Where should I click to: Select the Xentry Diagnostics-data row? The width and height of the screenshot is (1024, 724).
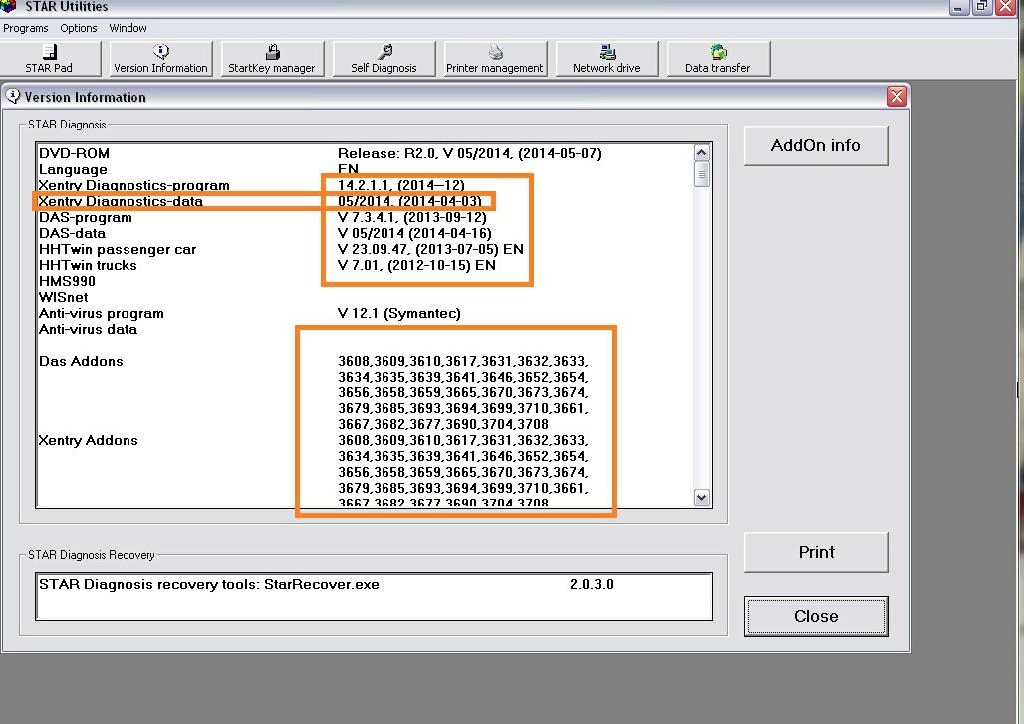tap(120, 201)
